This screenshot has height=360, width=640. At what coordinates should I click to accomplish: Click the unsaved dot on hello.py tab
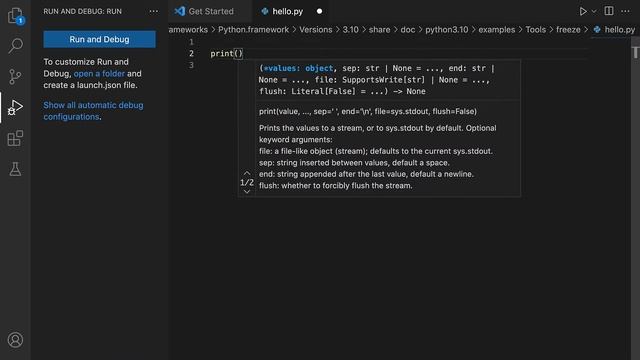319,11
